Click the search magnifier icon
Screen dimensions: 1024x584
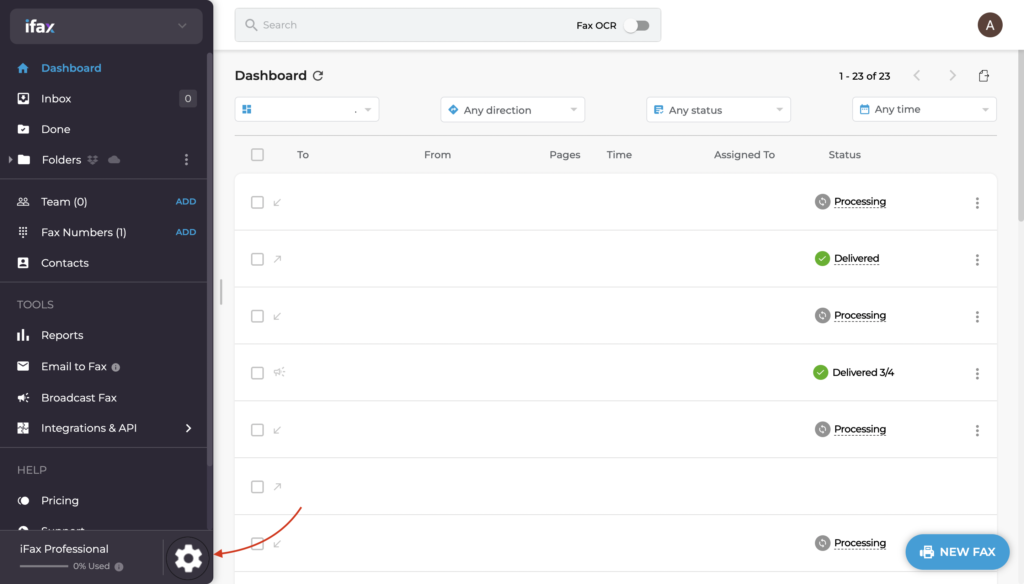(x=251, y=25)
